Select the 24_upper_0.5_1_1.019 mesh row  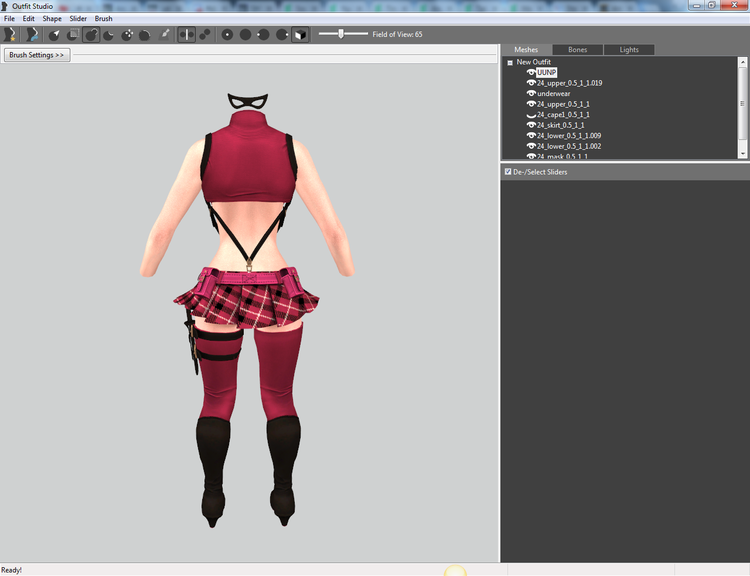click(569, 83)
